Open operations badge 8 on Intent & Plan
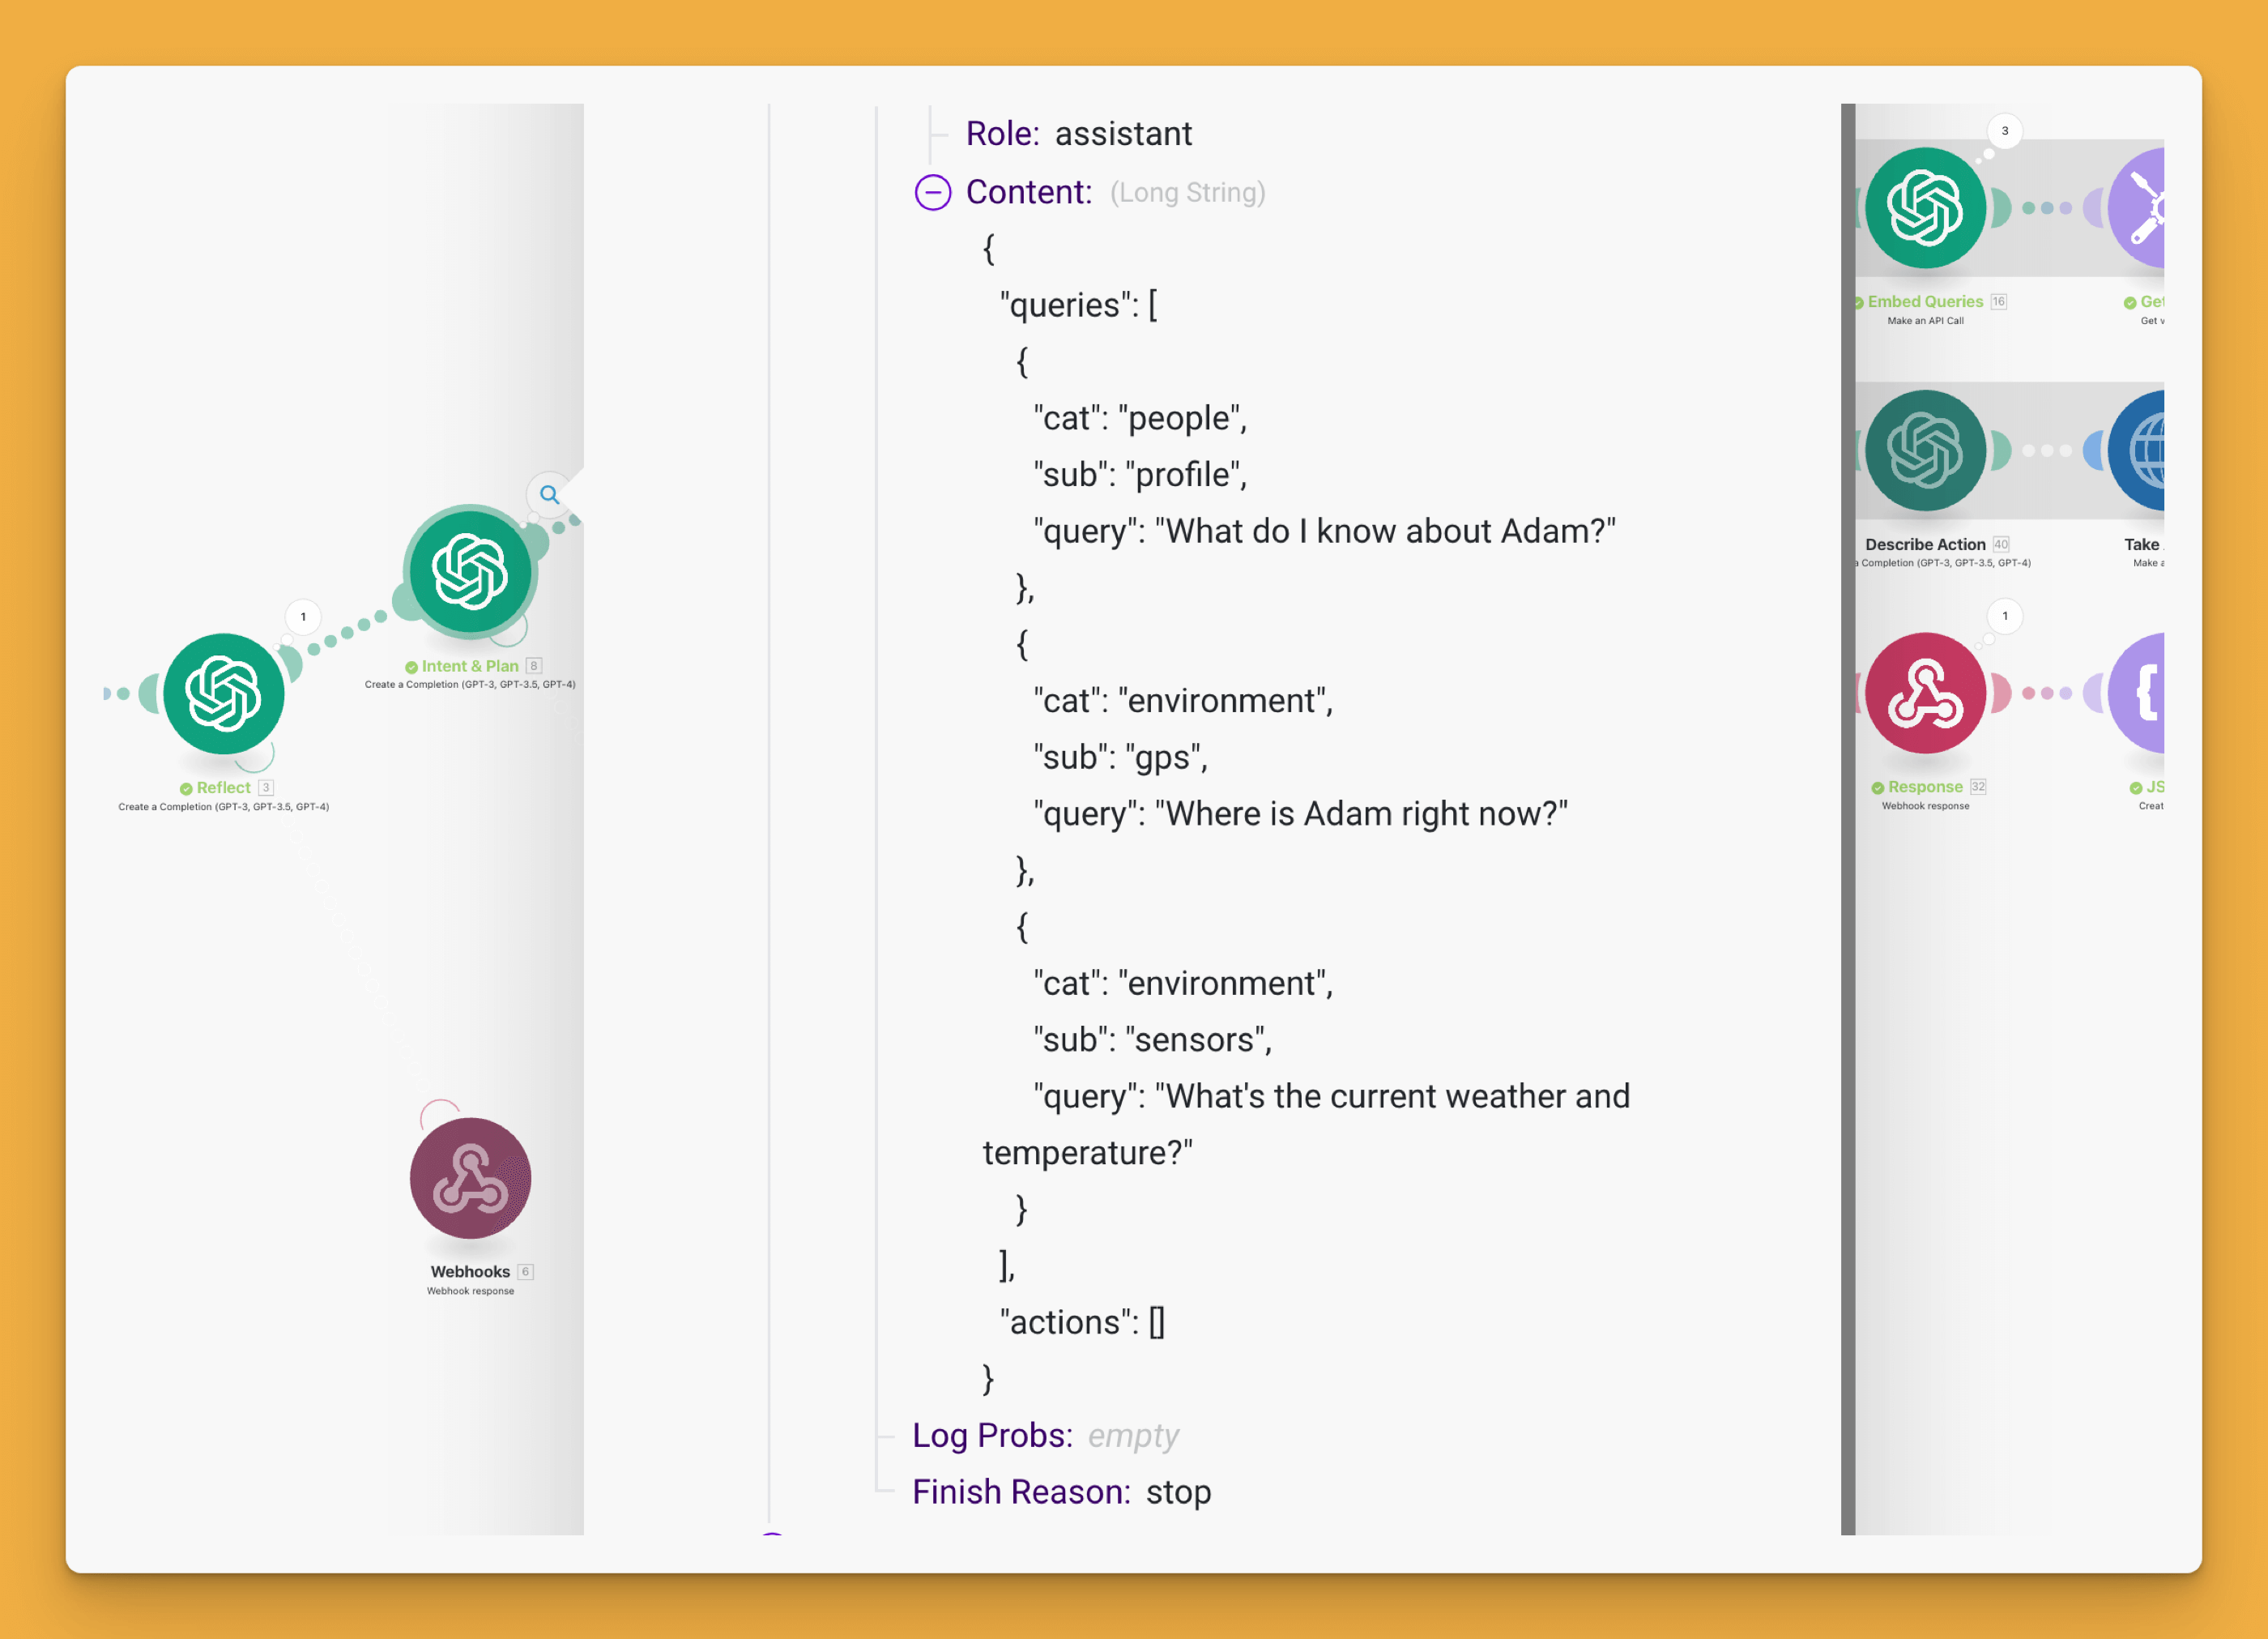 [x=536, y=665]
